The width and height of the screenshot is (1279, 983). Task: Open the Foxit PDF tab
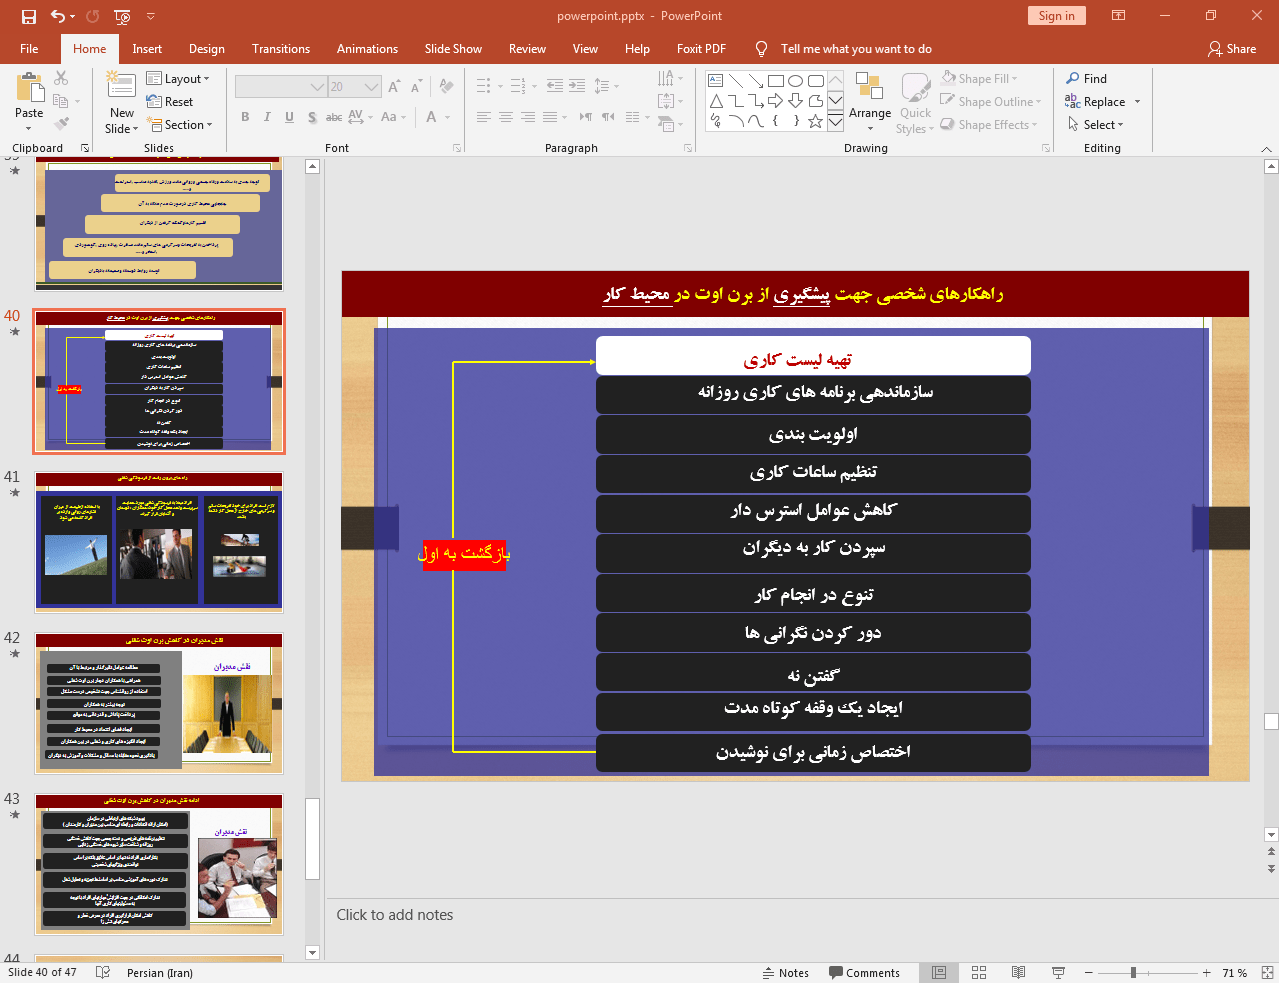(701, 48)
